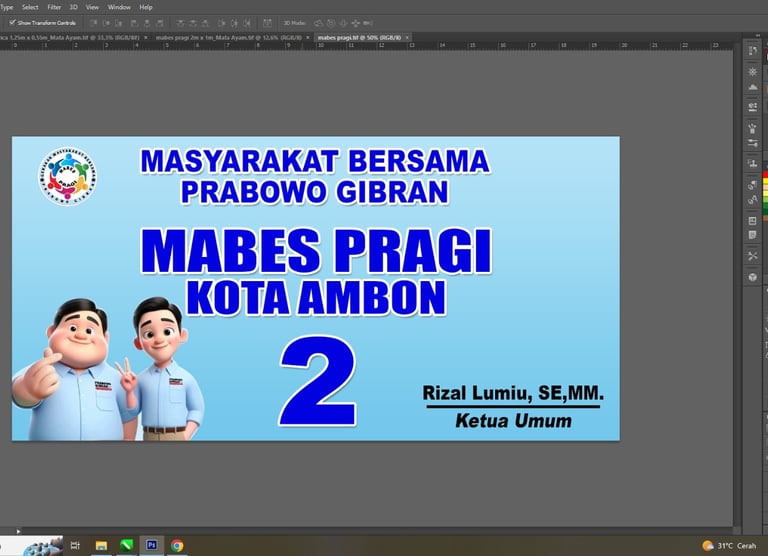
Task: Select 3D Mode pan (four-arrow) icon
Action: tap(356, 23)
